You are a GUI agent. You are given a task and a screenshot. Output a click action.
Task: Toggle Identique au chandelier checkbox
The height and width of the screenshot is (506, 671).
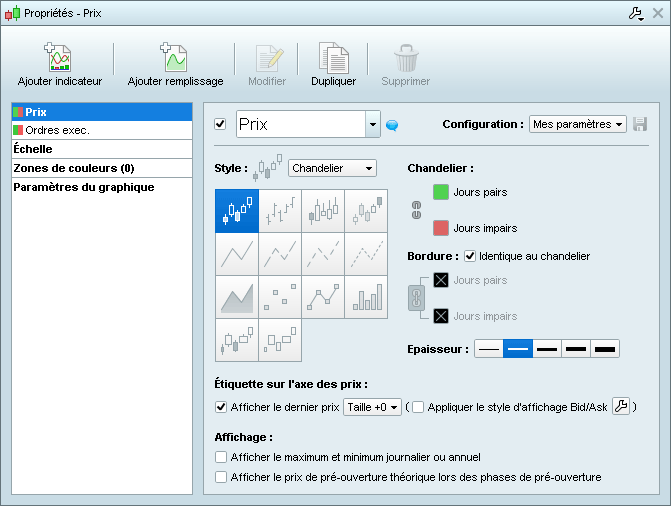[x=470, y=256]
